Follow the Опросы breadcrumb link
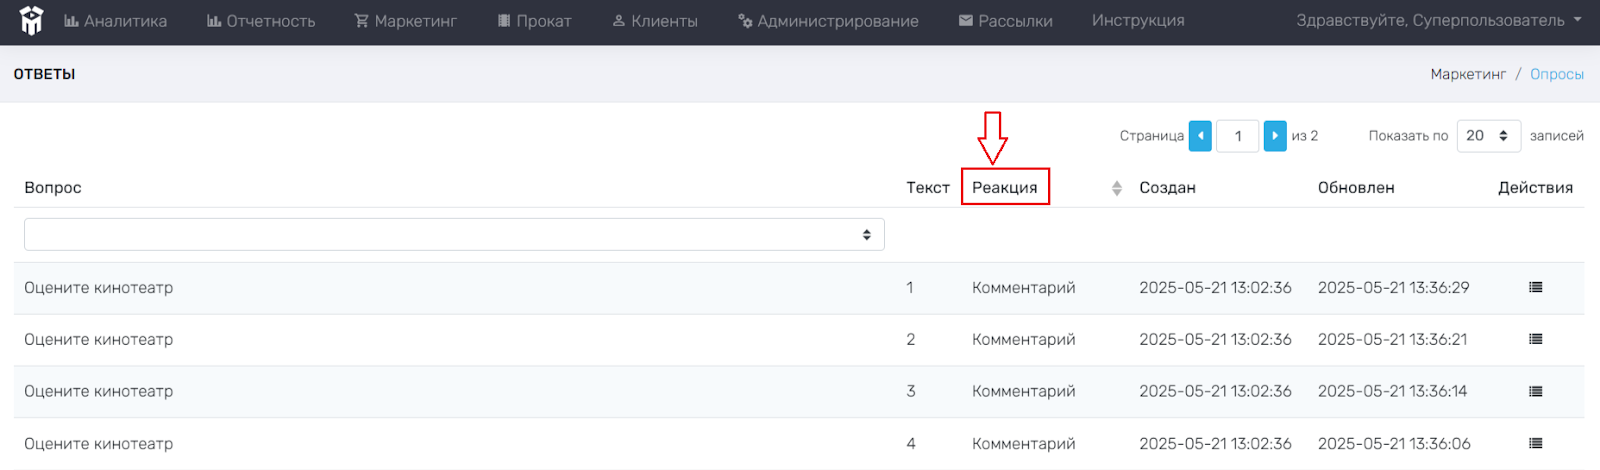The image size is (1600, 470). [x=1557, y=74]
